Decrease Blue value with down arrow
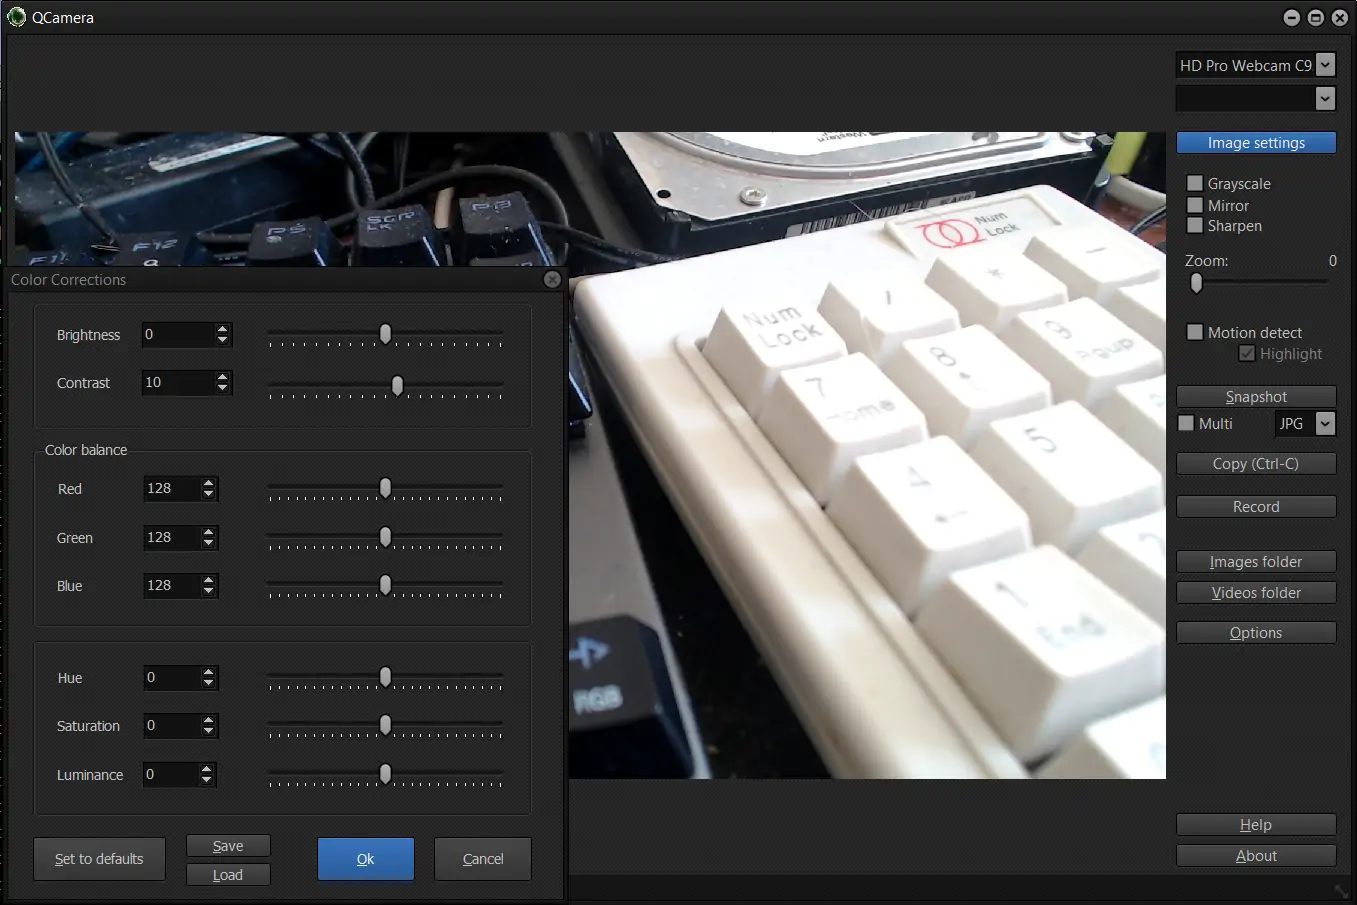Viewport: 1357px width, 905px height. click(208, 591)
